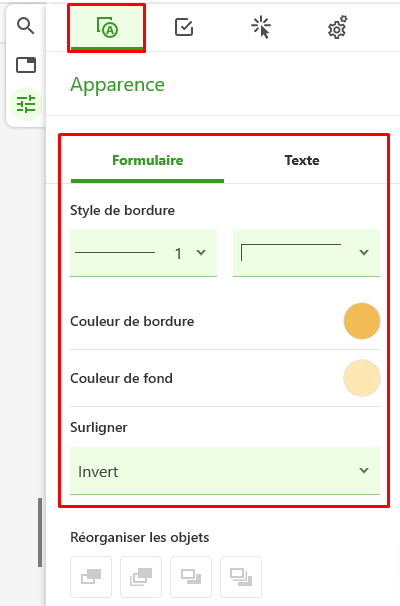Click the page layout panel icon
The height and width of the screenshot is (606, 400).
point(26,65)
